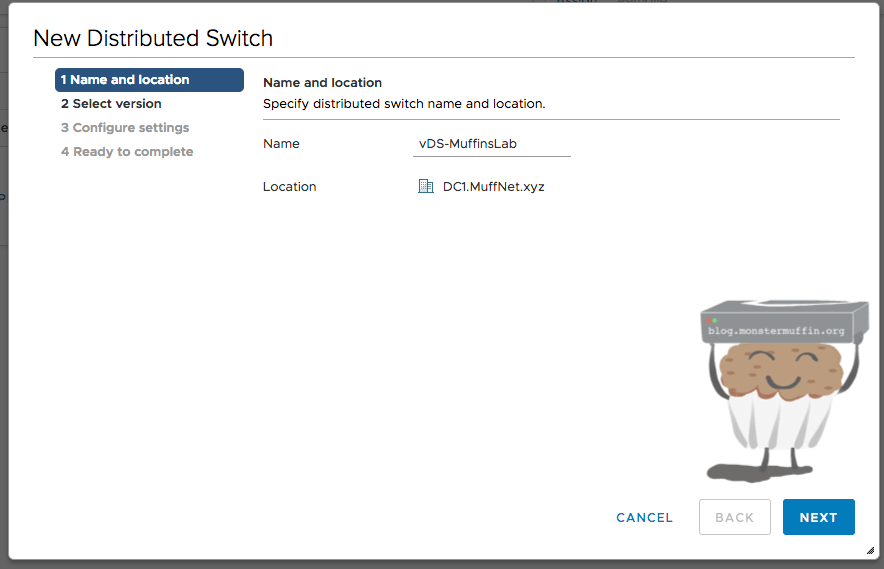The width and height of the screenshot is (884, 569).
Task: Click the red and green LEDs on the router box
Action: 711,320
